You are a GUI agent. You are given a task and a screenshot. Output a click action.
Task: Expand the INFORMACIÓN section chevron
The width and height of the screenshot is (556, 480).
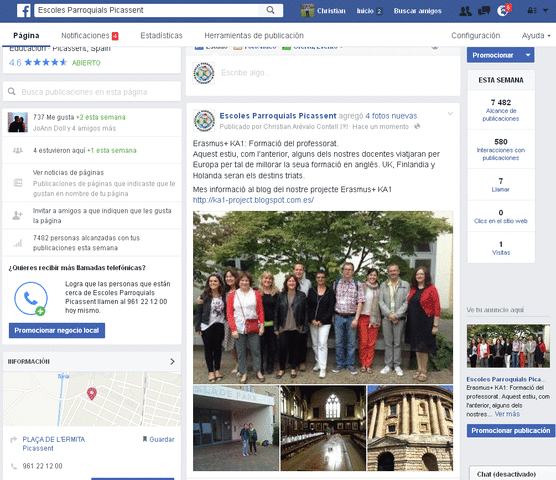coord(172,361)
